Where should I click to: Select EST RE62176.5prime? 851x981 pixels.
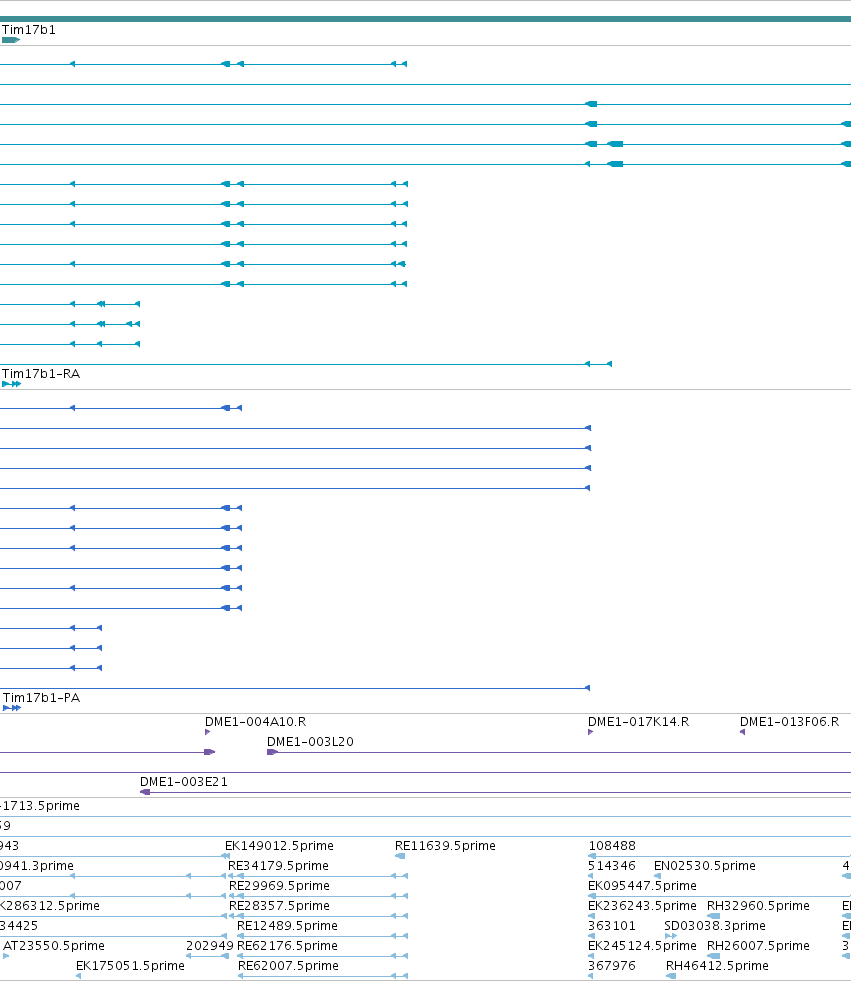pyautogui.click(x=287, y=946)
